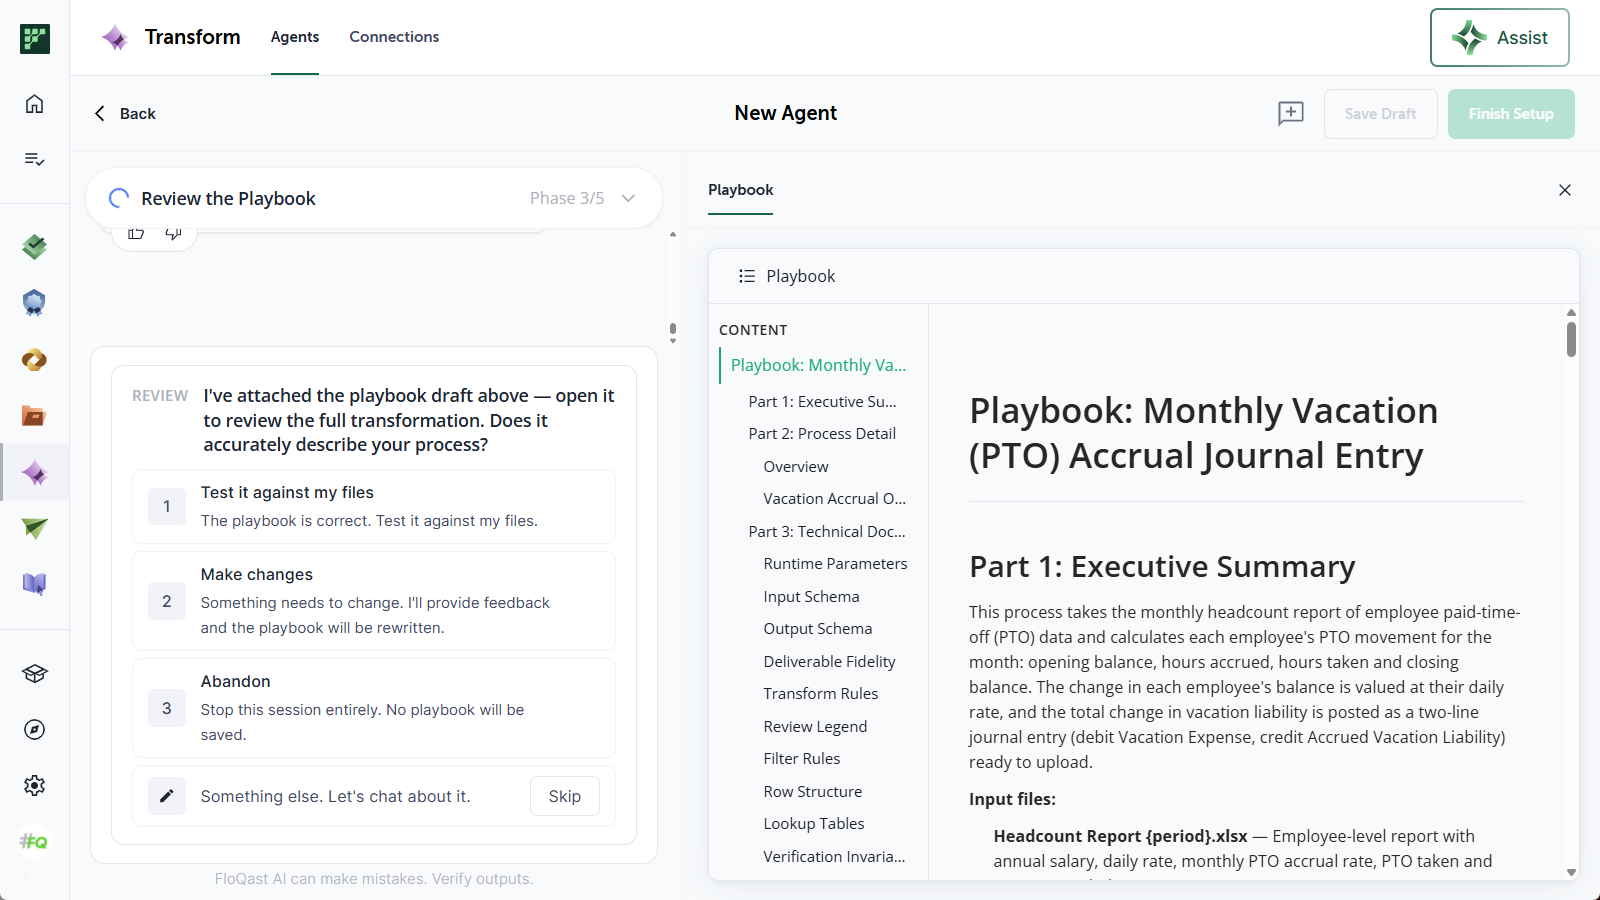Jump to Part 3: Technical Doc outline item
This screenshot has height=900, width=1600.
[827, 532]
